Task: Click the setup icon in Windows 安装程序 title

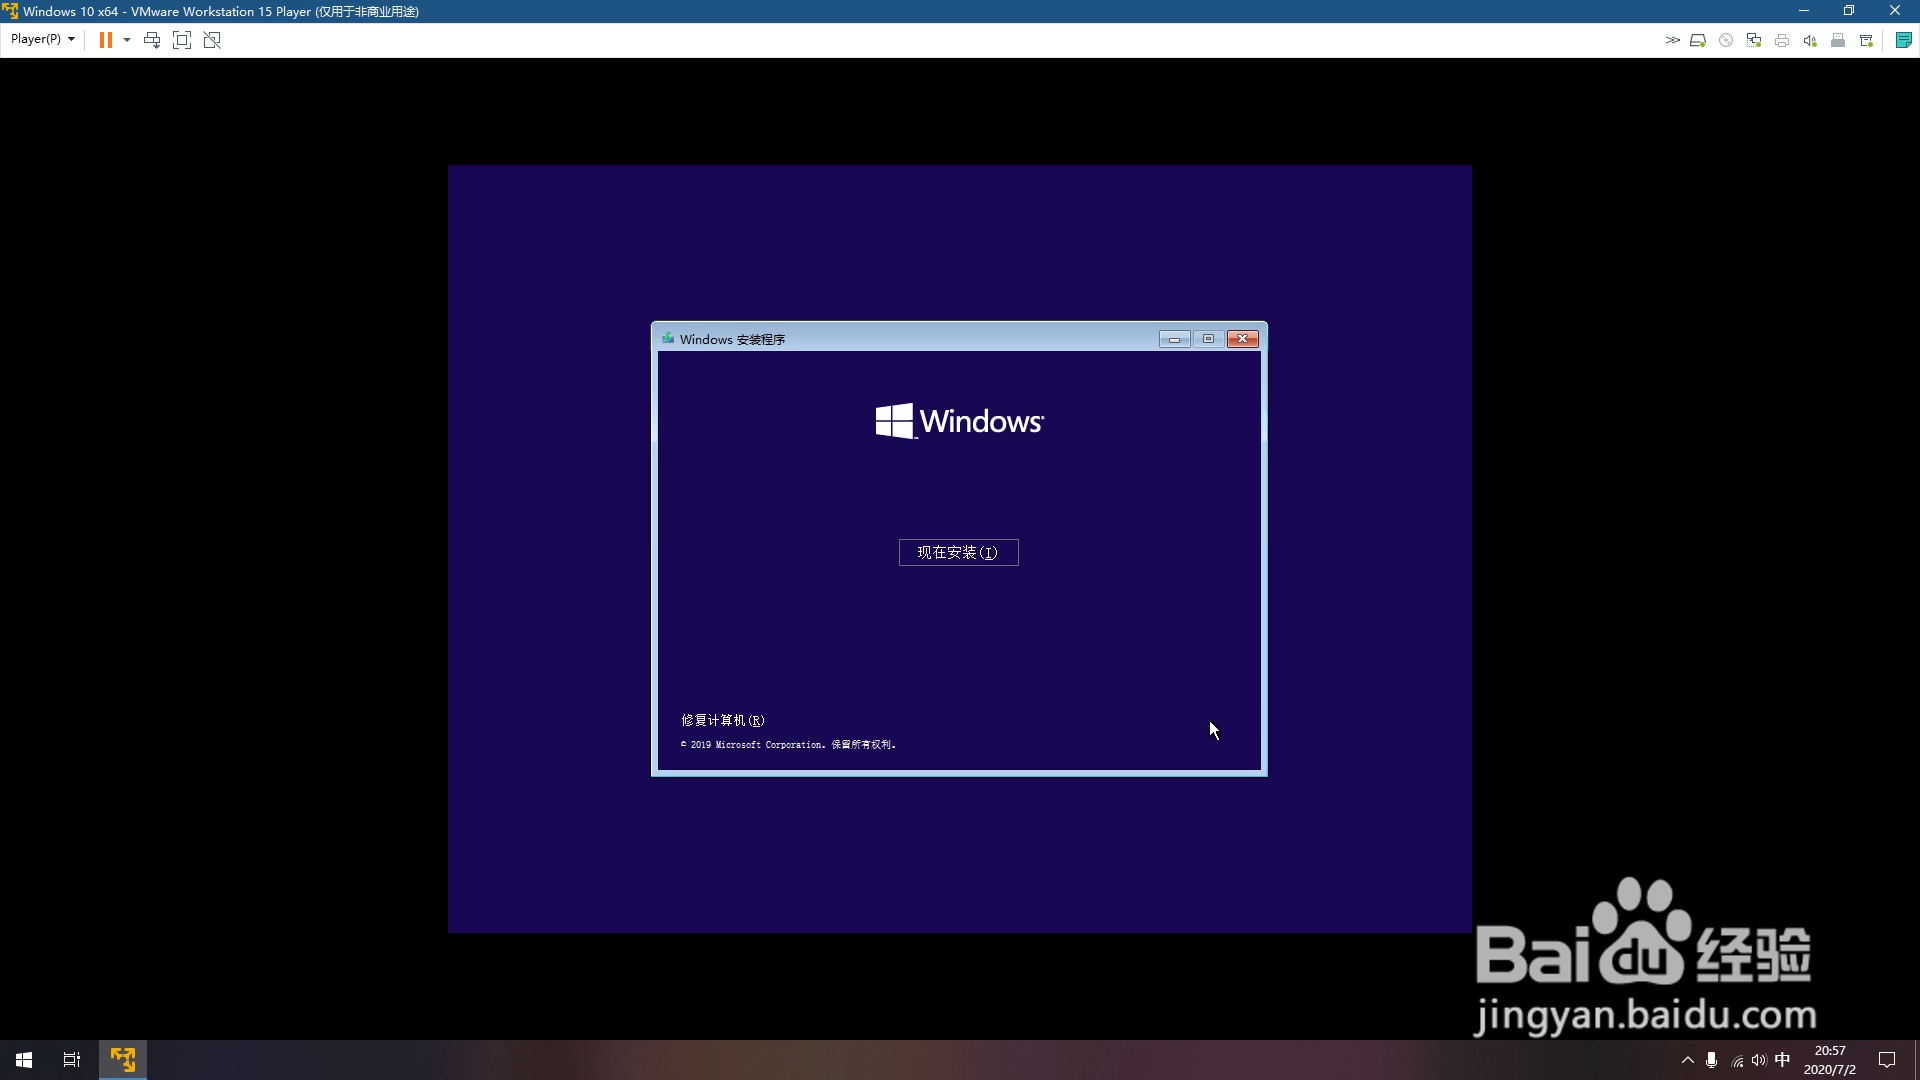Action: pos(668,339)
